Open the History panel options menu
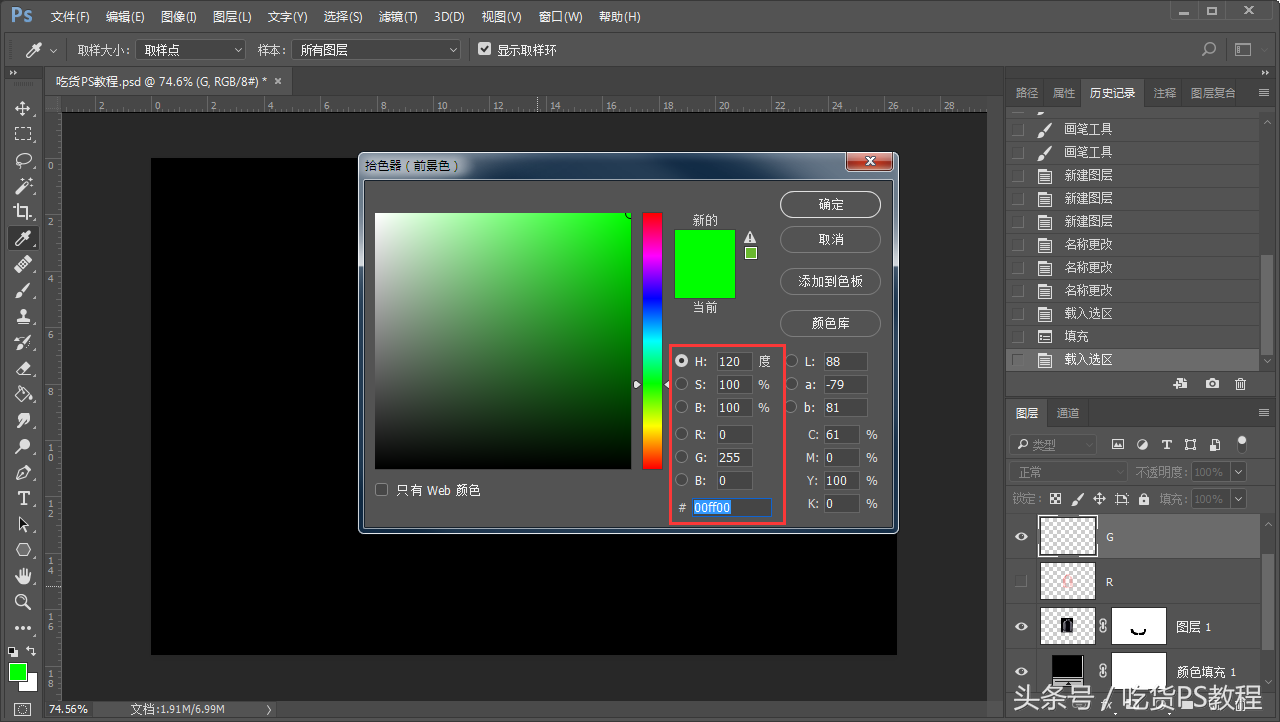 (1264, 93)
